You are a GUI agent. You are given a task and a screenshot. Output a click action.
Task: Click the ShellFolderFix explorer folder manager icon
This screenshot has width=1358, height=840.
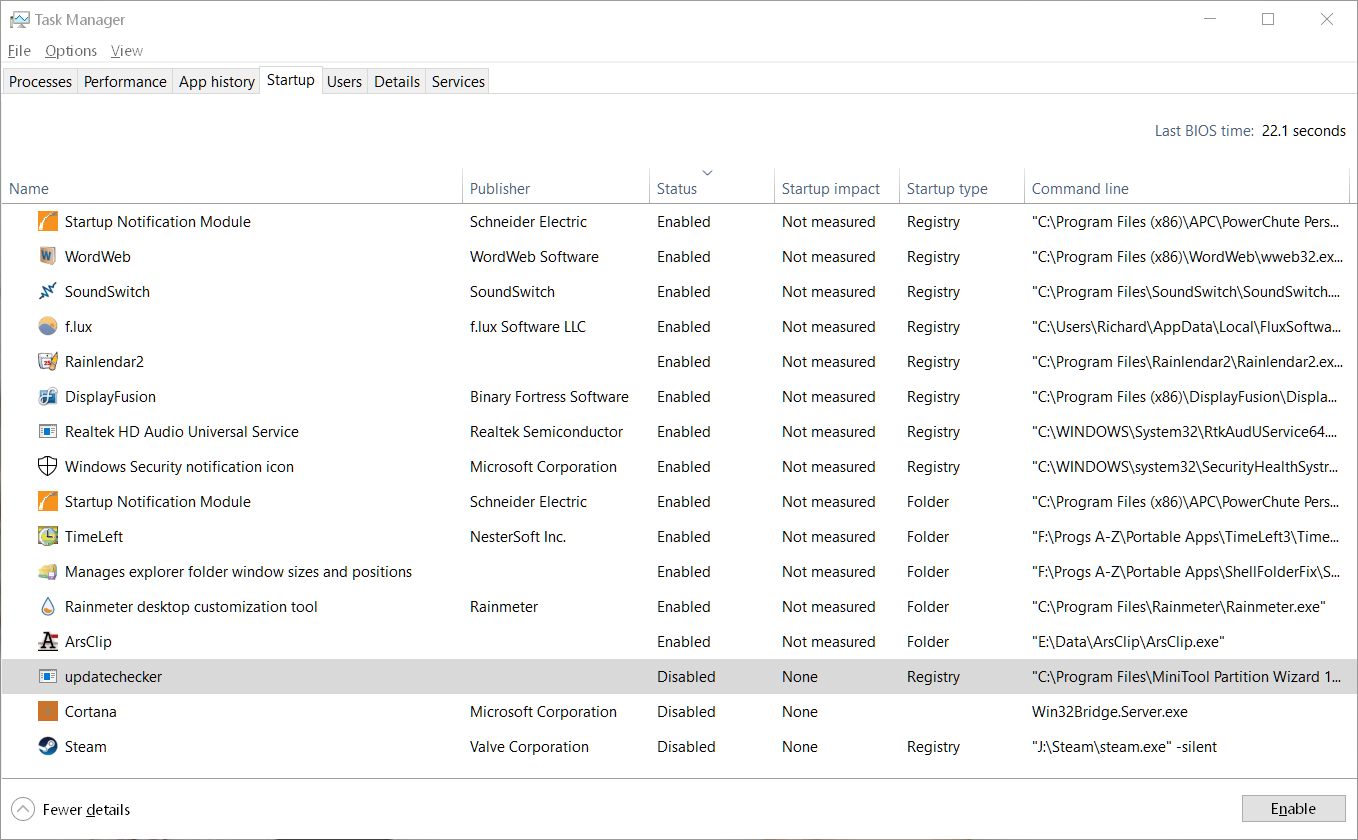tap(48, 572)
